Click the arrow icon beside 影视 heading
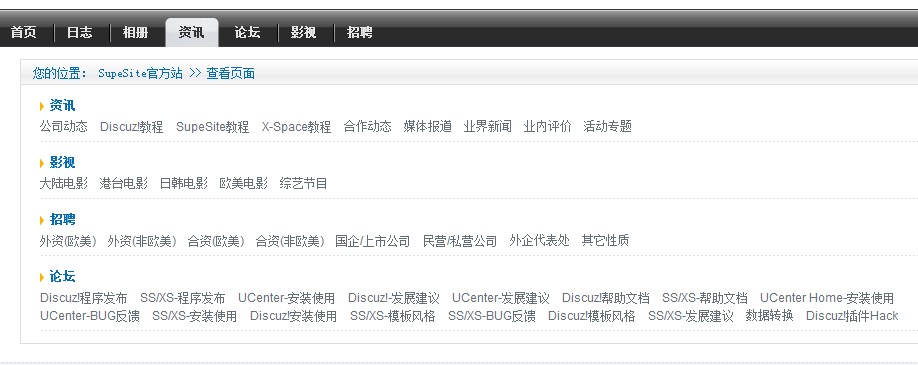 click(x=42, y=163)
